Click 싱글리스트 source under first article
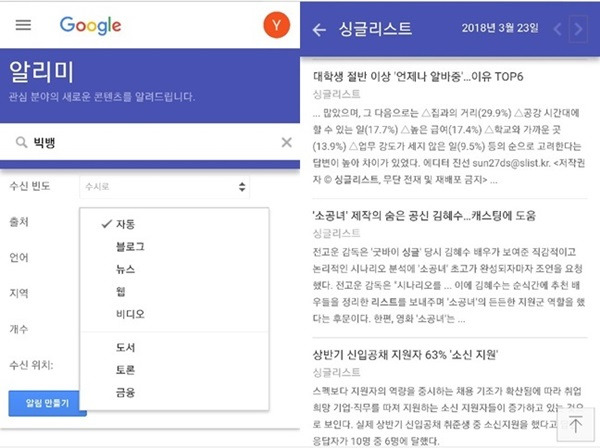 pos(336,94)
